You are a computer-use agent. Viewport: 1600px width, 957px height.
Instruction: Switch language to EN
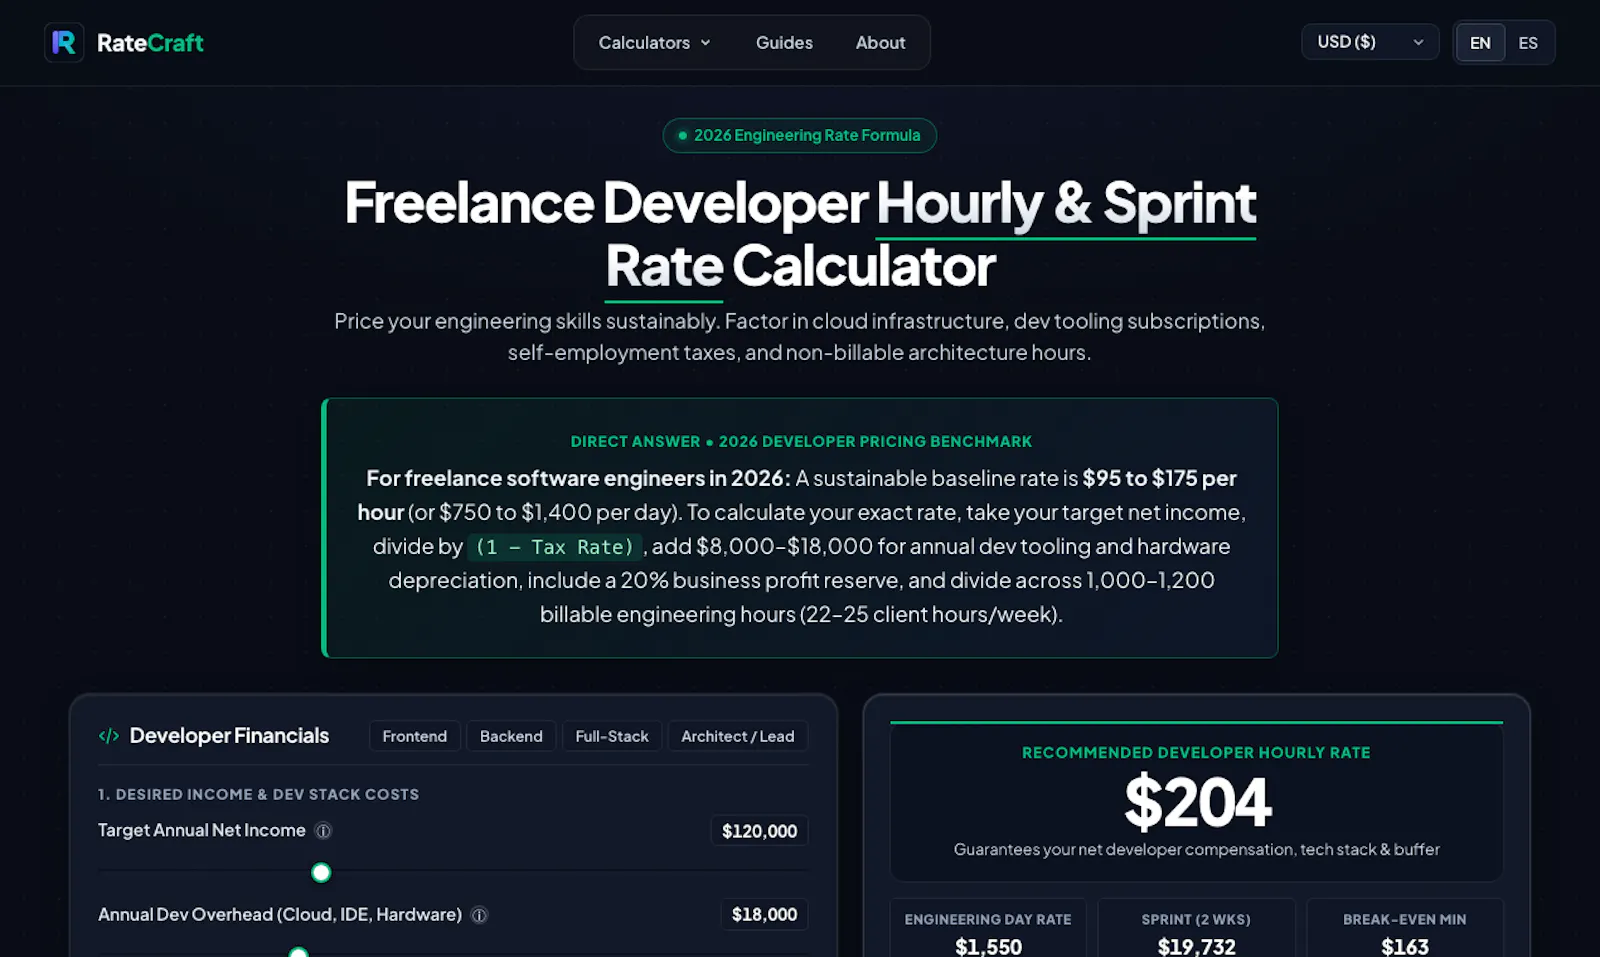click(1480, 43)
